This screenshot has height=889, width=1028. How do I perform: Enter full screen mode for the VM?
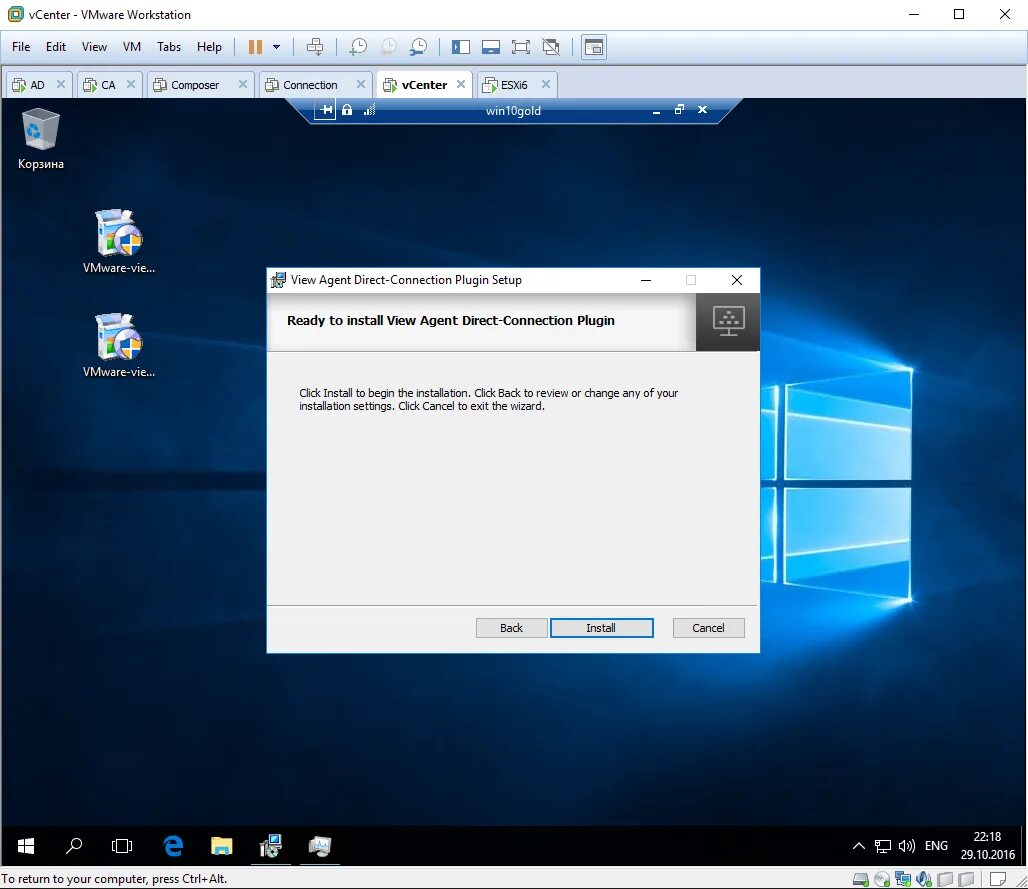(x=521, y=46)
